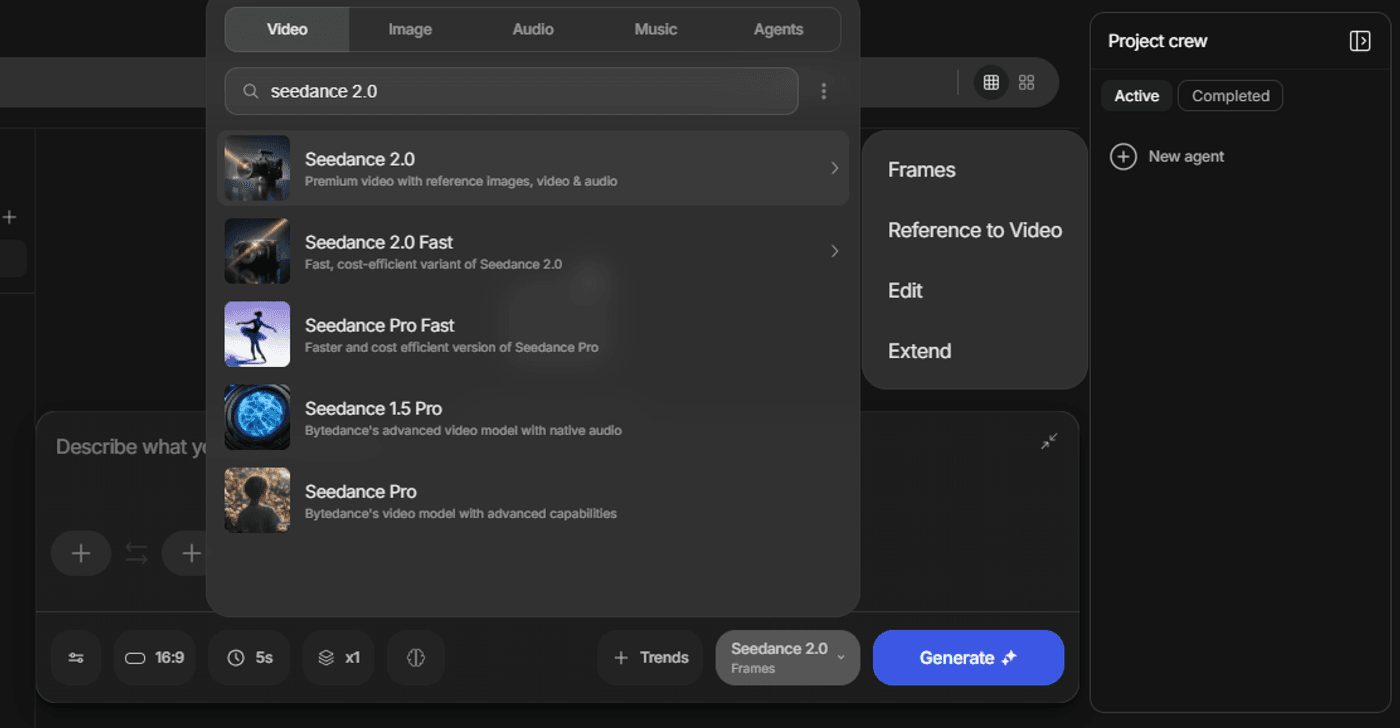Viewport: 1400px width, 728px height.
Task: Open the three-dot options beside search
Action: [x=823, y=91]
